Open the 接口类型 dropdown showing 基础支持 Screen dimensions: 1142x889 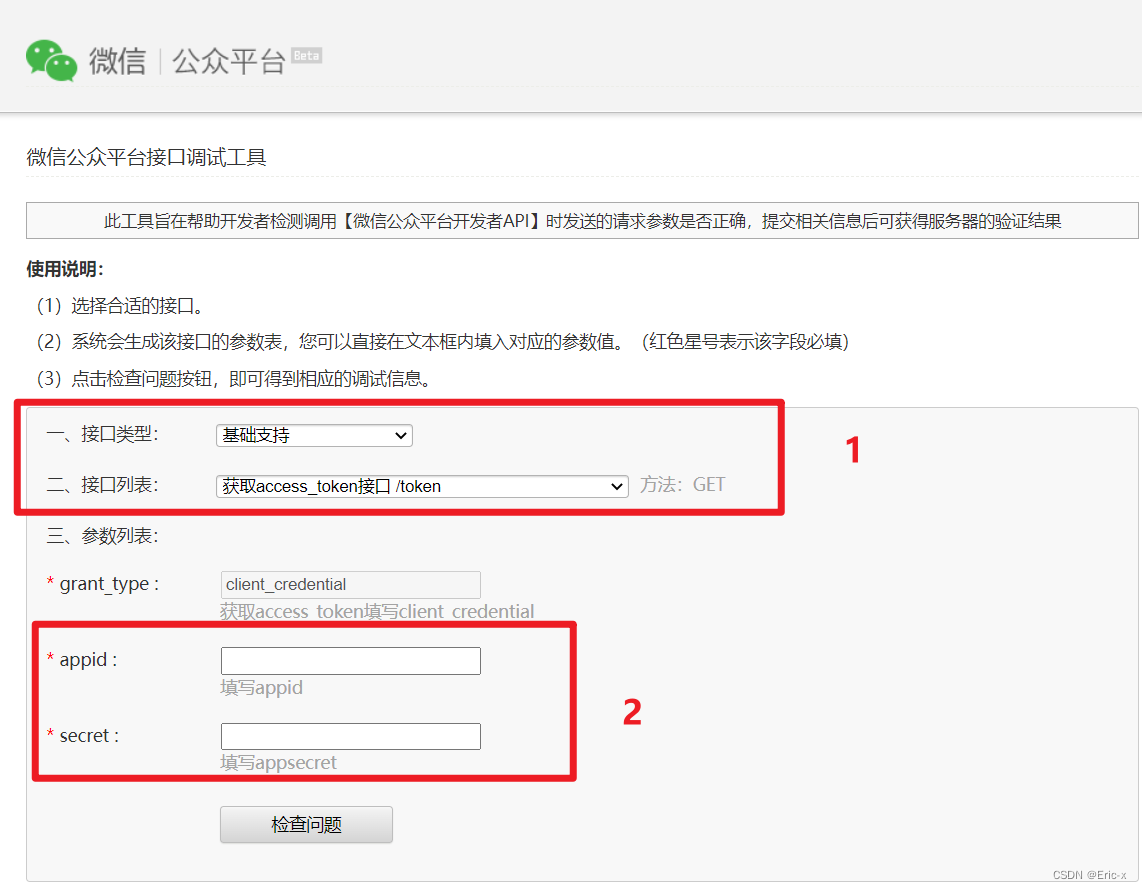[314, 435]
